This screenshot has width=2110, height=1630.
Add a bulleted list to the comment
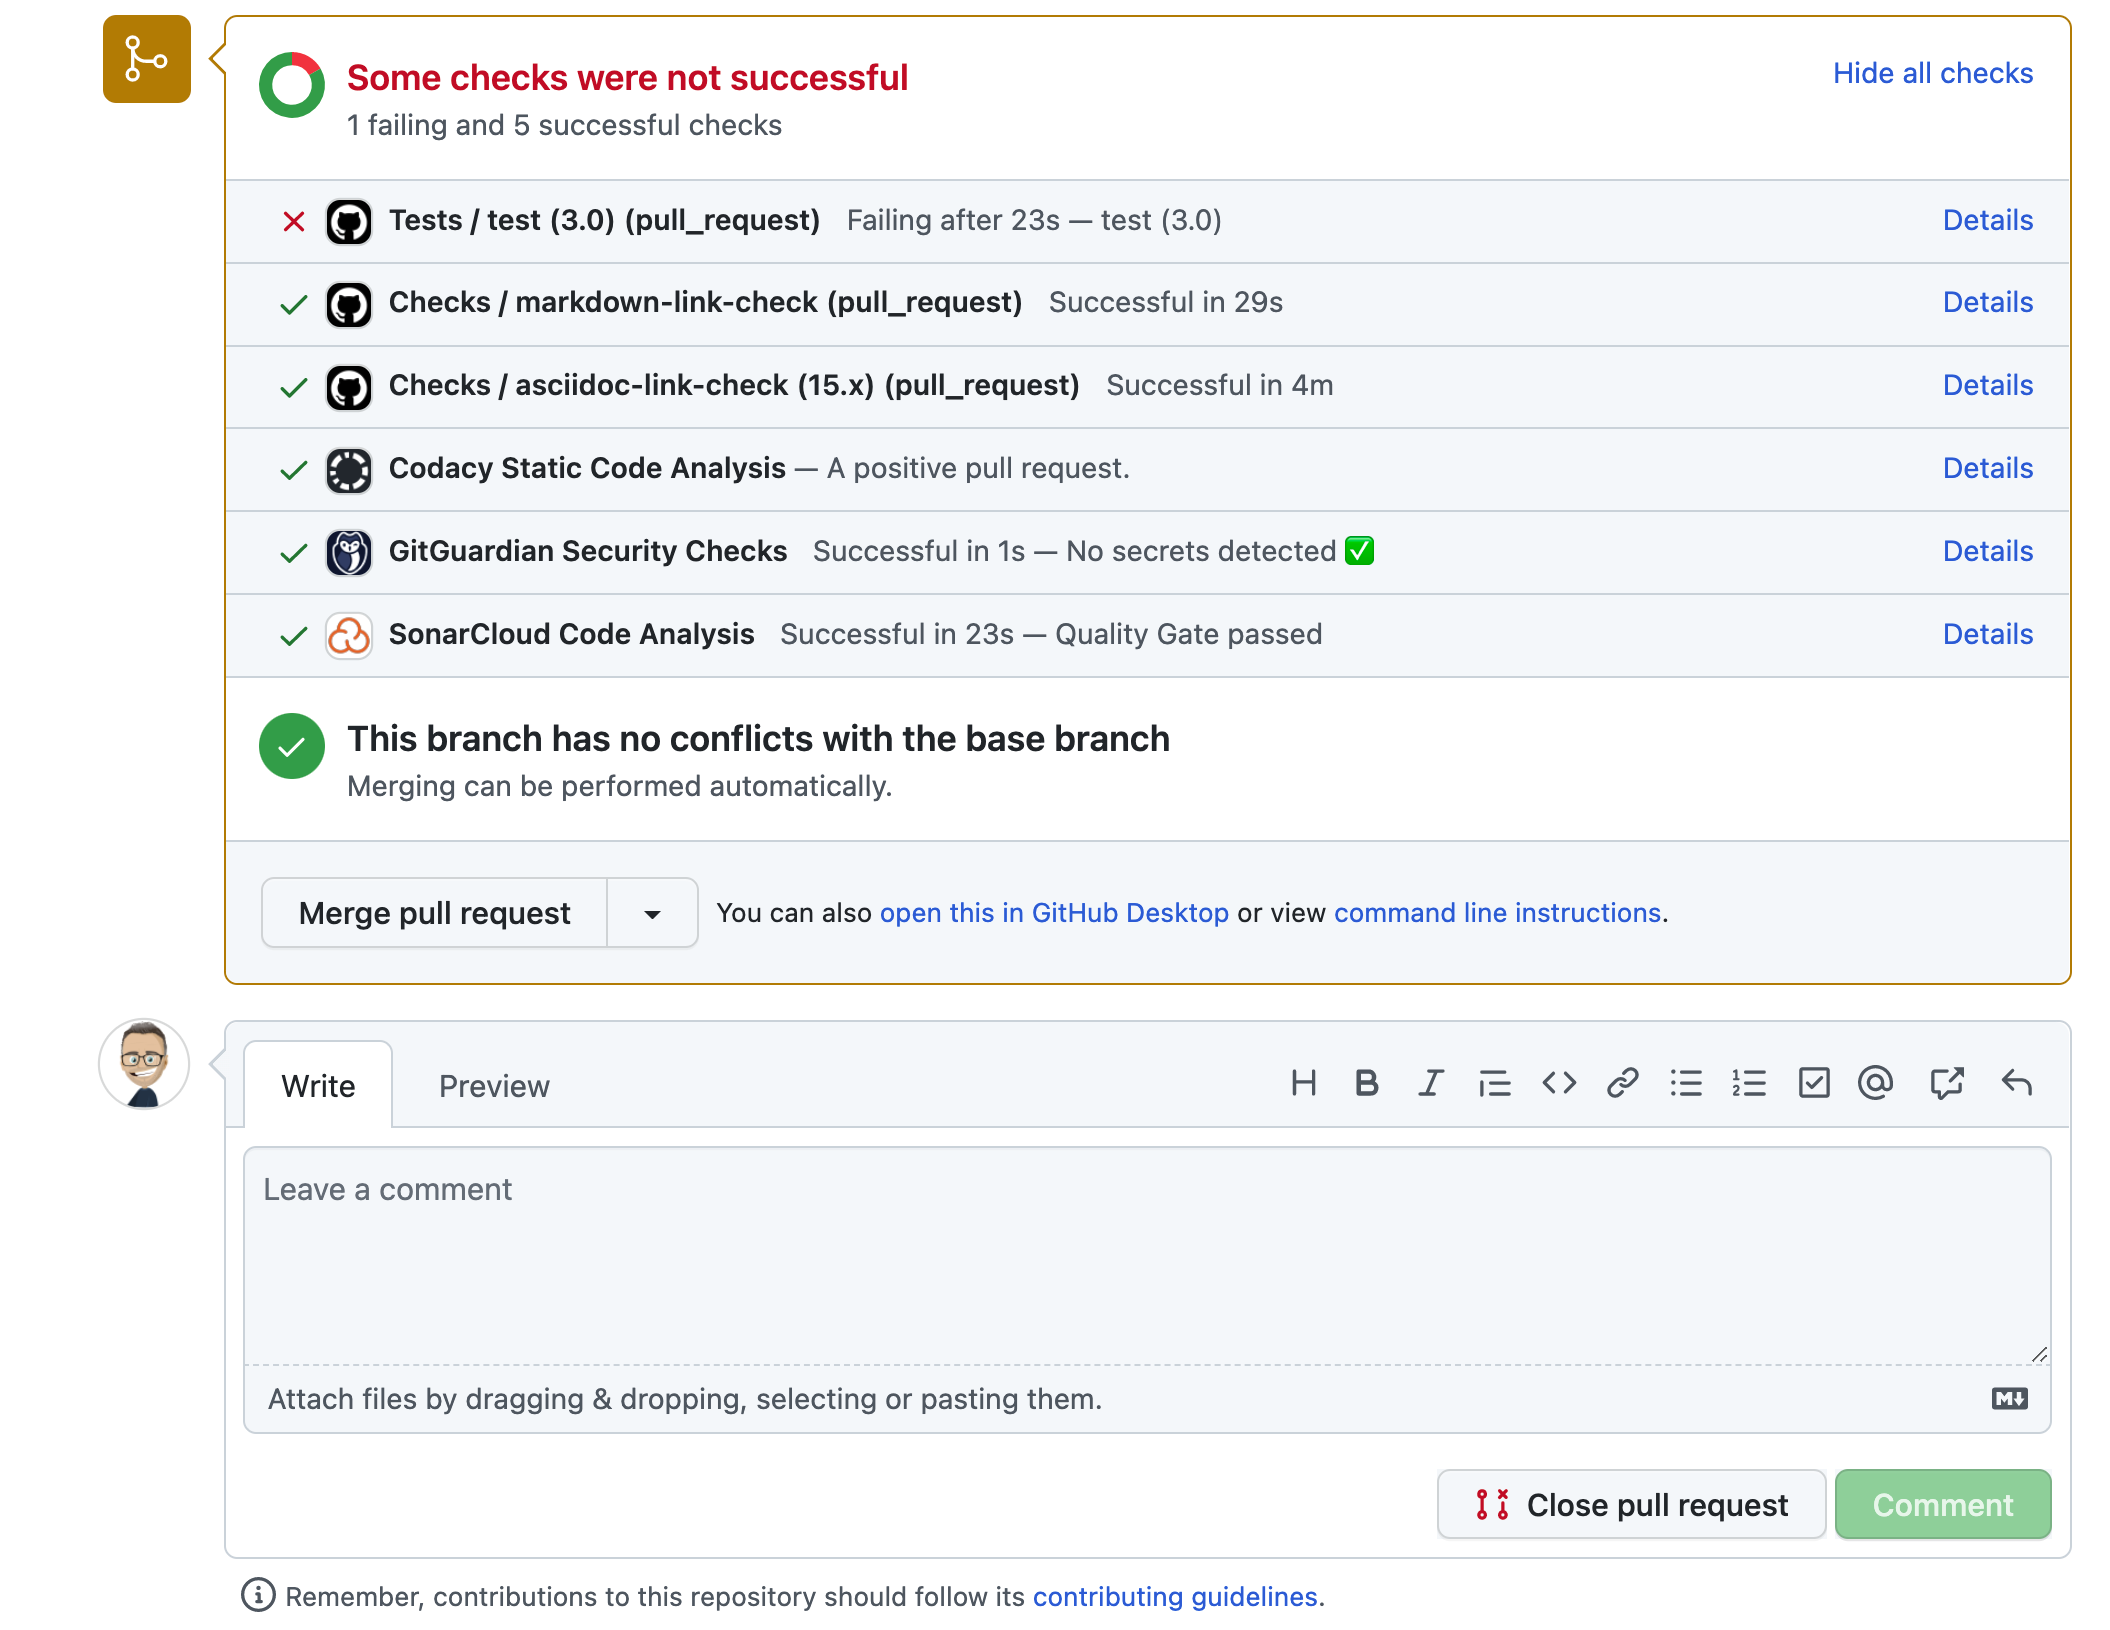[x=1686, y=1083]
